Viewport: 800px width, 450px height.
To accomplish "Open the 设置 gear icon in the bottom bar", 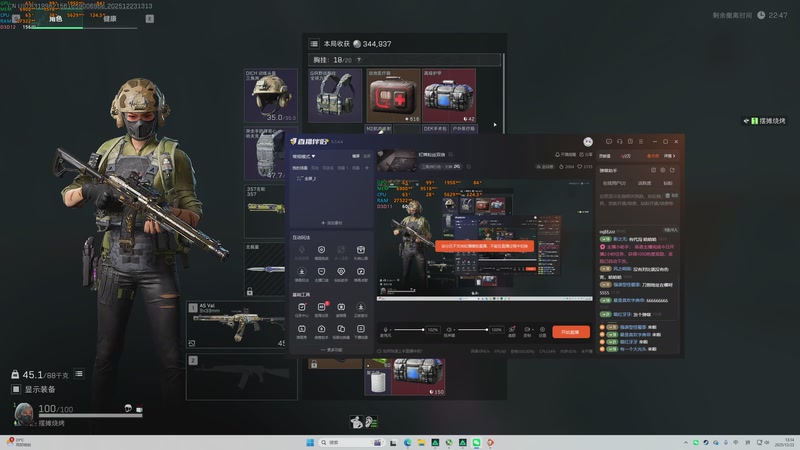I will pyautogui.click(x=542, y=331).
